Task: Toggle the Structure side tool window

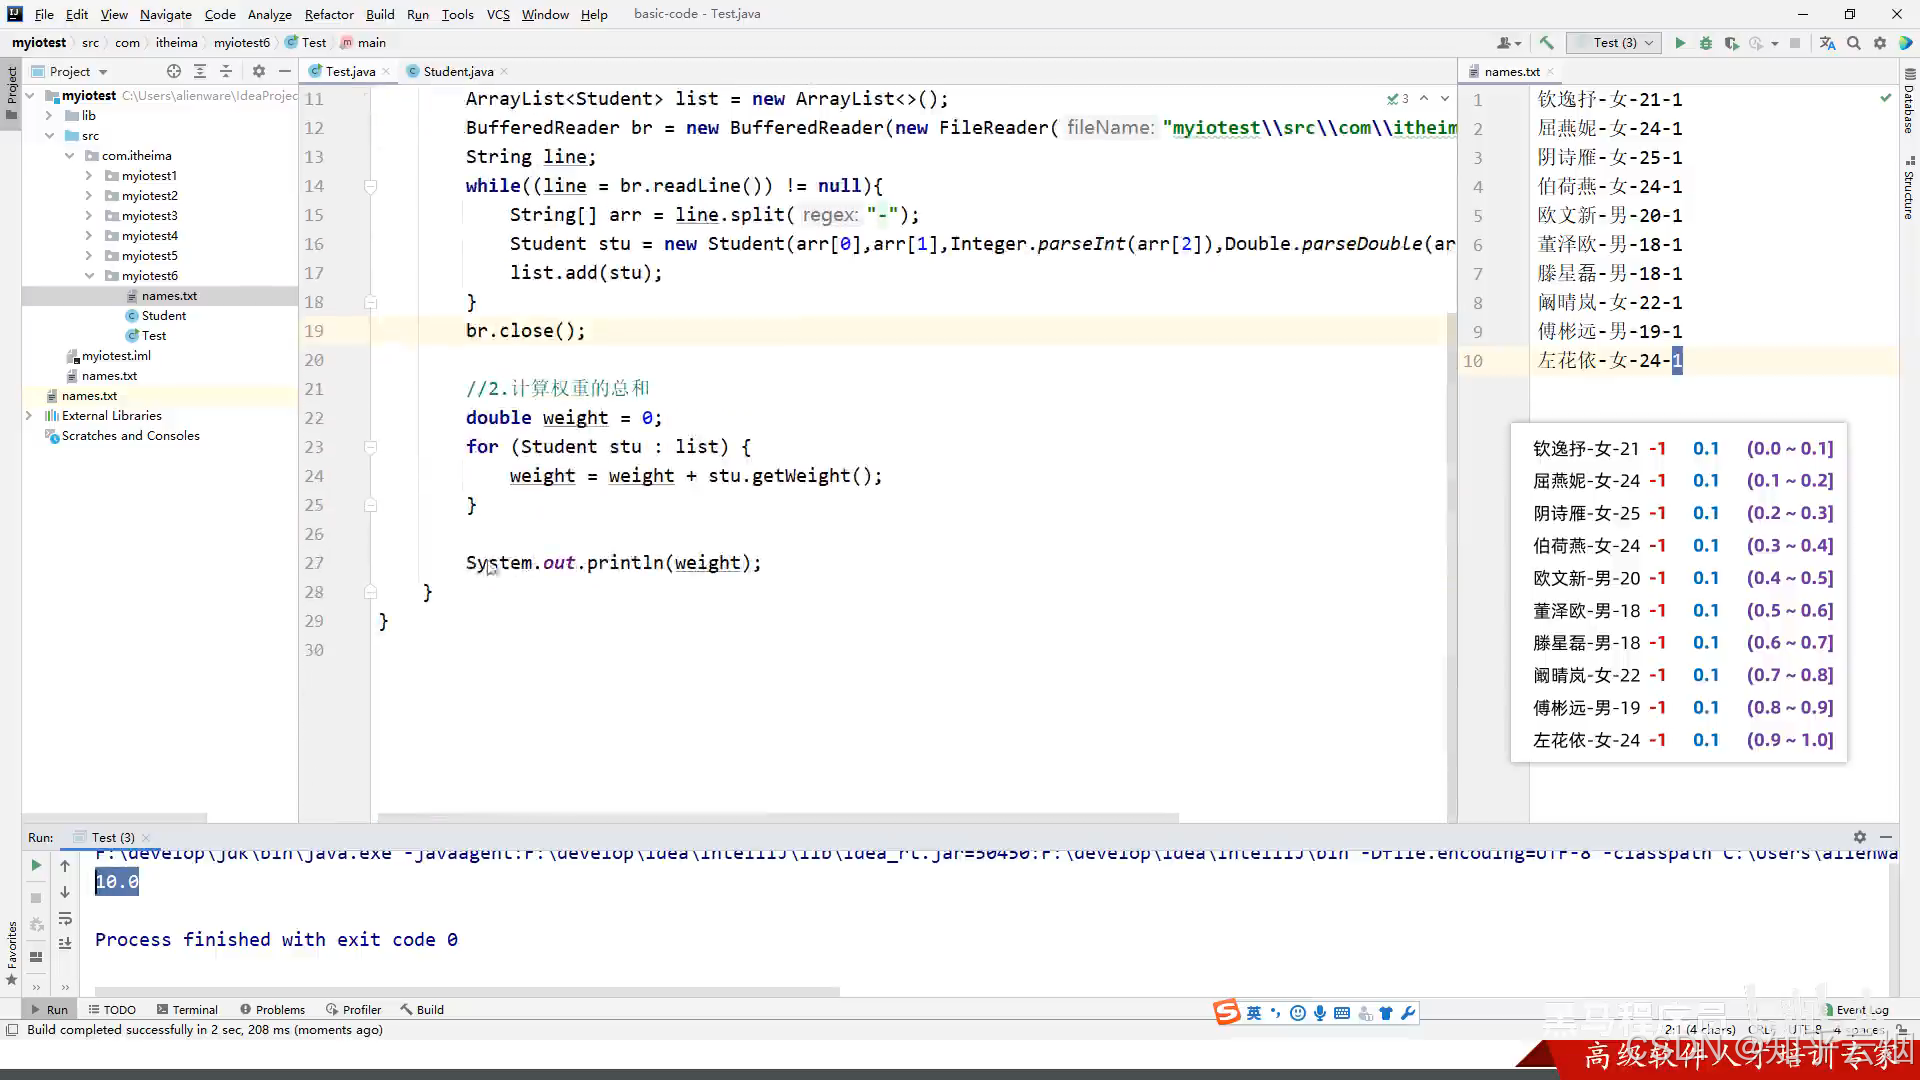Action: pyautogui.click(x=1909, y=190)
